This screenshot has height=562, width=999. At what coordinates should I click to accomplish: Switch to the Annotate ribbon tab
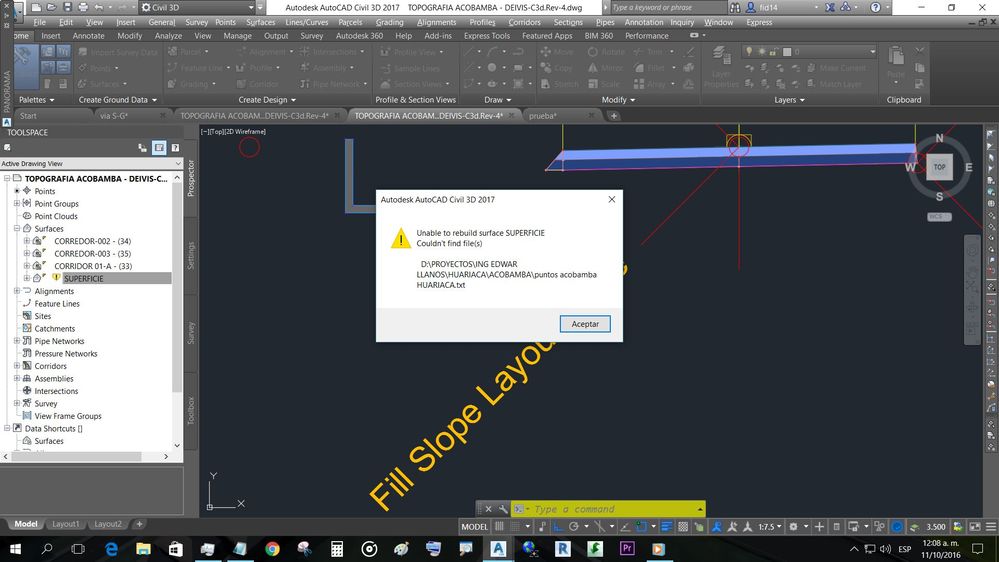pyautogui.click(x=89, y=36)
